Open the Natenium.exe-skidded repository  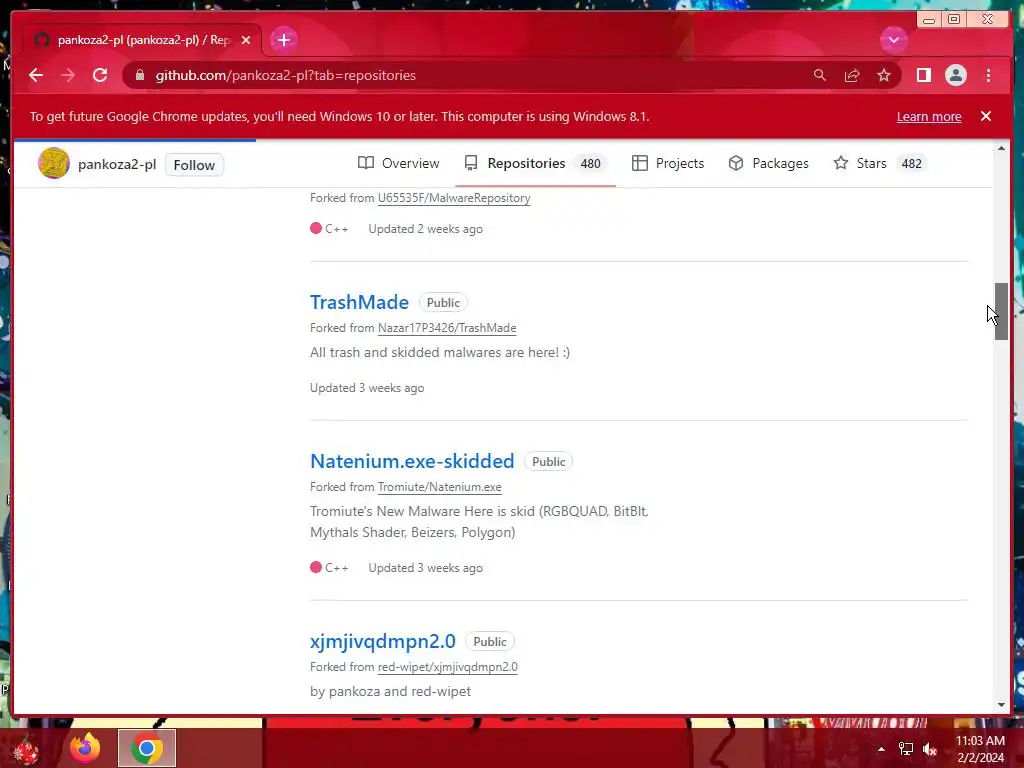(412, 461)
